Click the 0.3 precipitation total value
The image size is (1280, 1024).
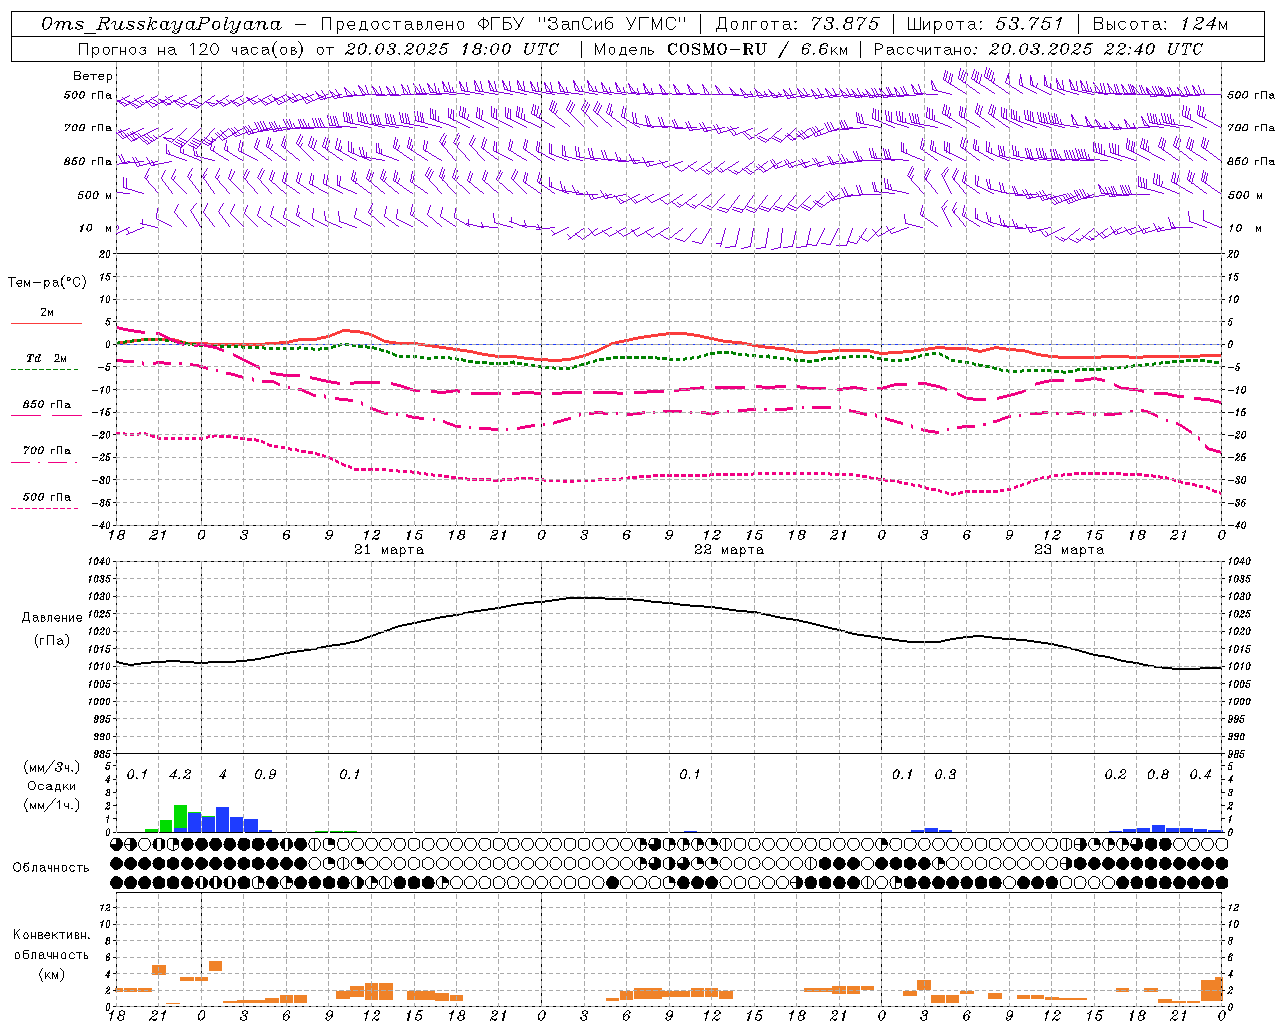point(945,775)
